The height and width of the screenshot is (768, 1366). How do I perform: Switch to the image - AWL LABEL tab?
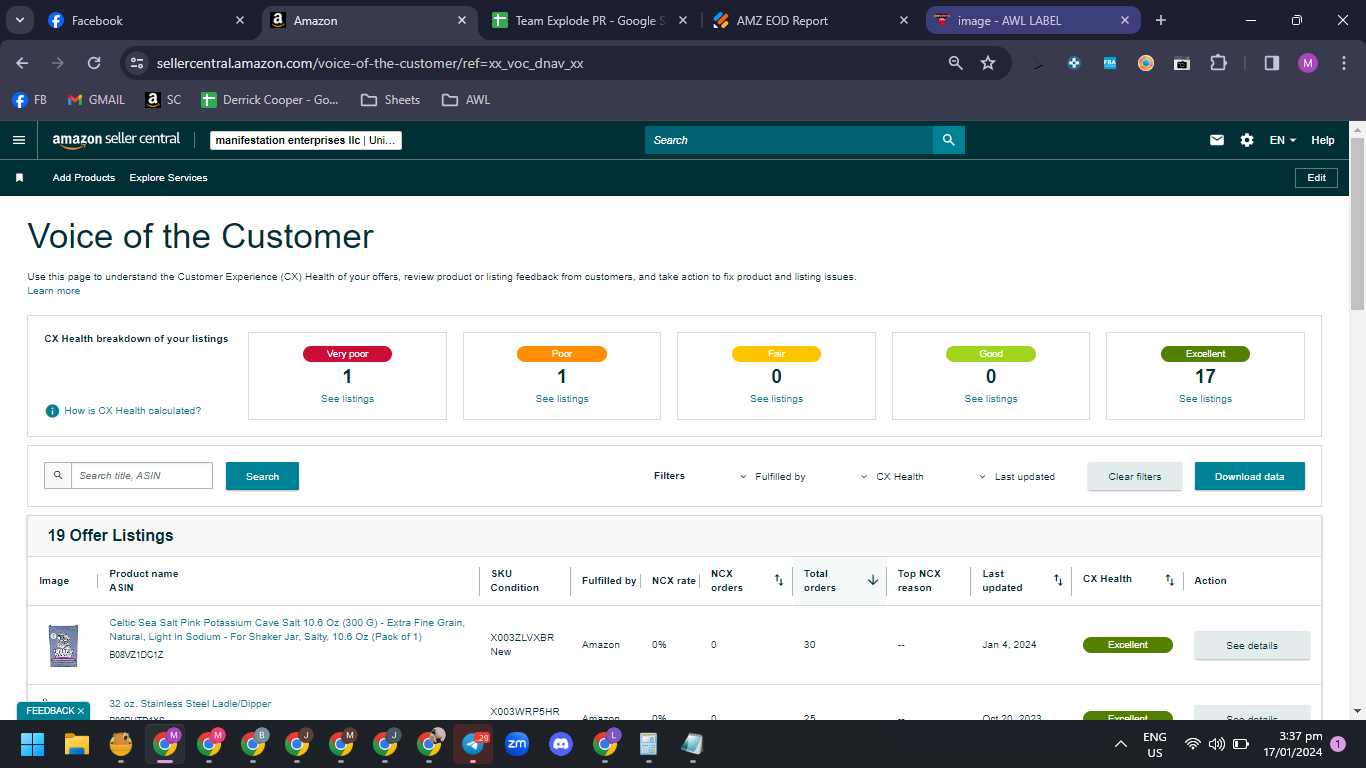point(1033,20)
